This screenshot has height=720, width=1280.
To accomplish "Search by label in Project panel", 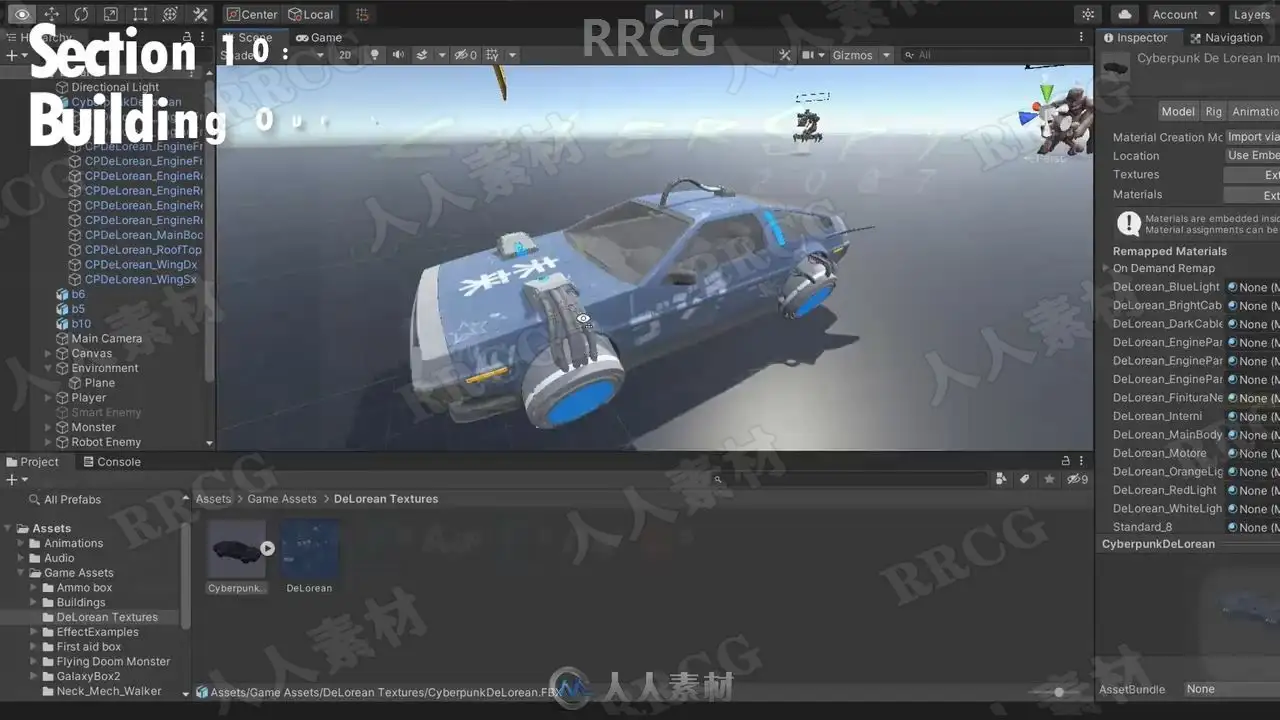I will pos(1025,479).
